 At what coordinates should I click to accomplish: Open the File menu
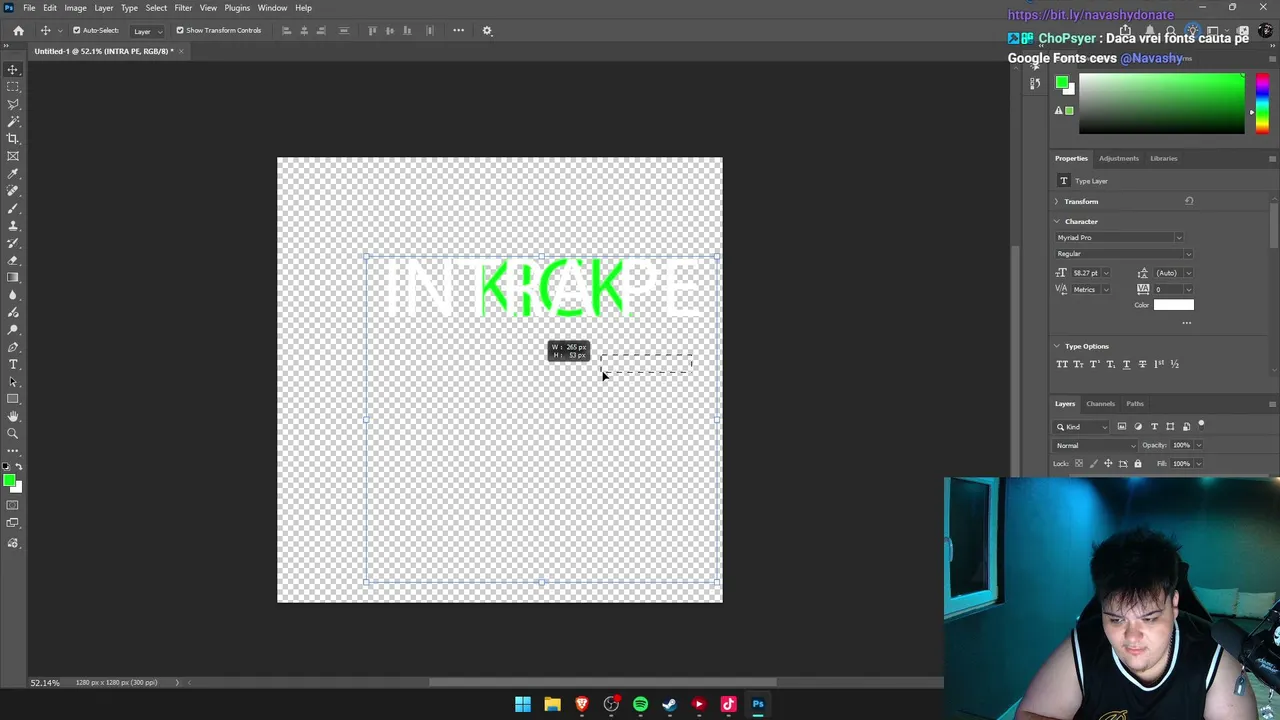pyautogui.click(x=29, y=8)
